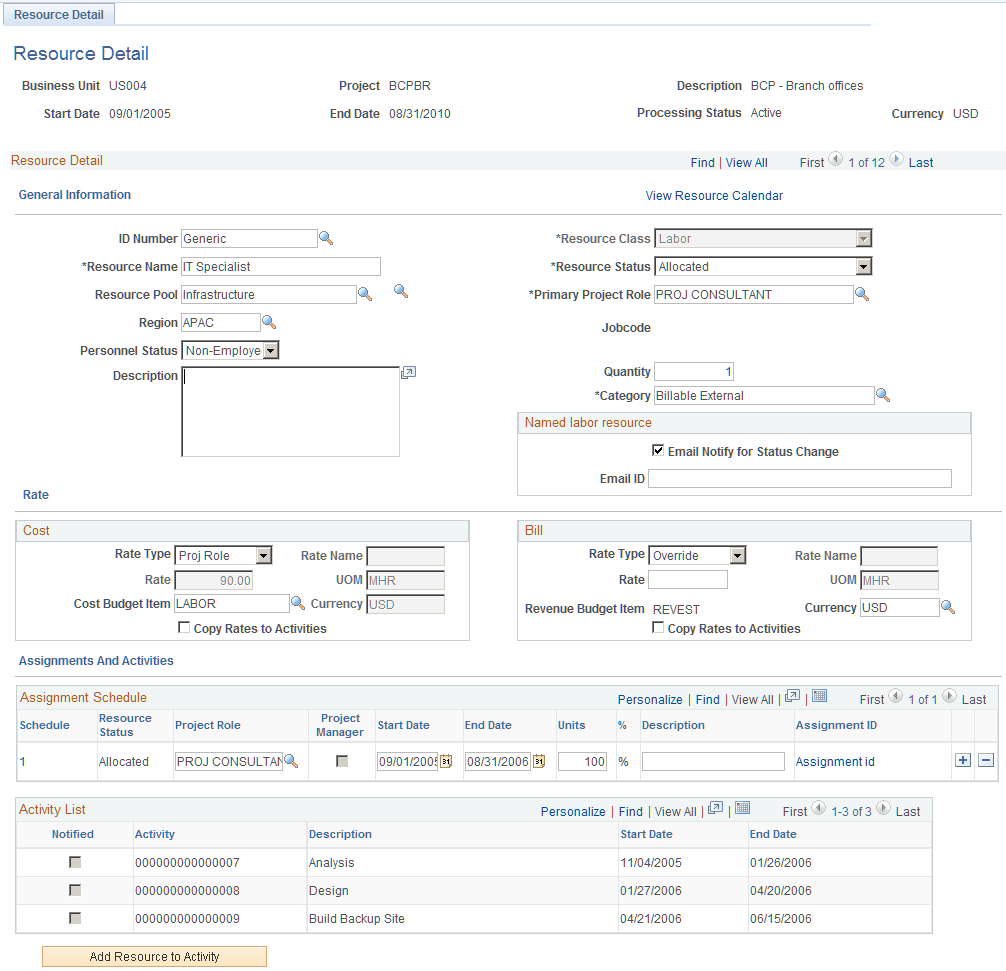Open the End Date calendar in Assignment Schedule
This screenshot has height=971, width=1006.
tap(539, 761)
